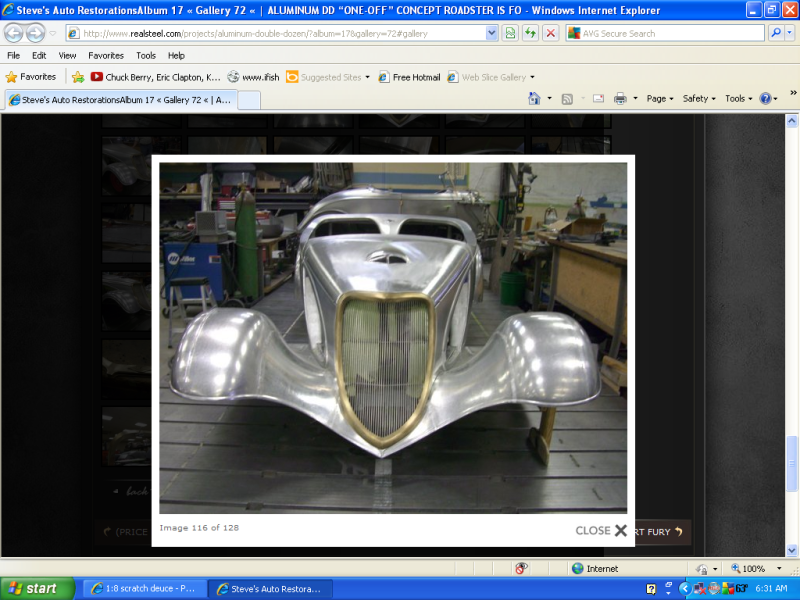Open the Free Hotmail favorites link
This screenshot has width=800, height=600.
pos(409,77)
